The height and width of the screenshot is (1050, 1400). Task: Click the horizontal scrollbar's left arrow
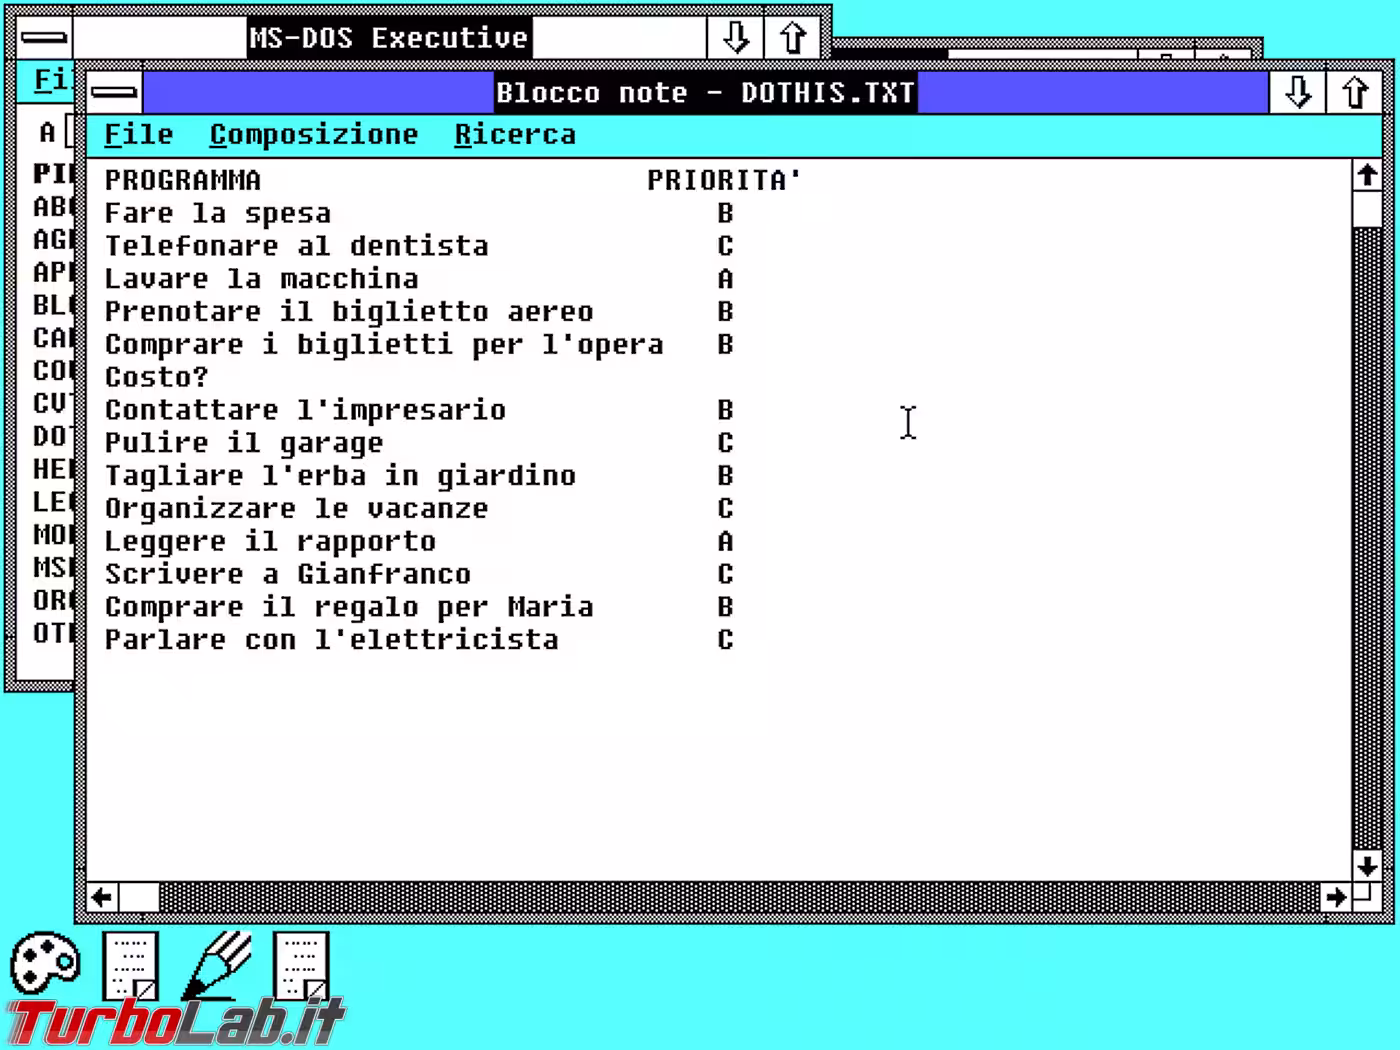100,898
